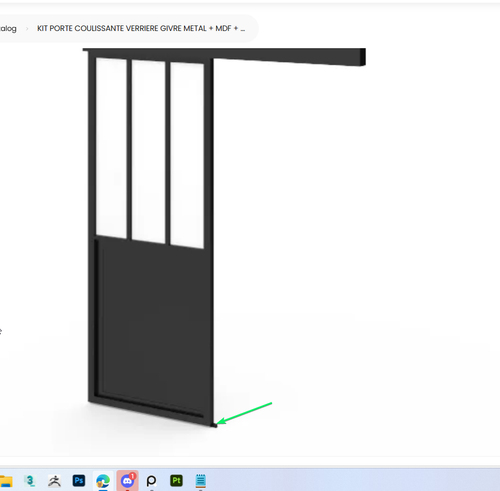Viewport: 500px width, 491px height.
Task: Click the KIT PORTE COULISSANTE VERRIERE breadcrumb title
Action: point(141,28)
